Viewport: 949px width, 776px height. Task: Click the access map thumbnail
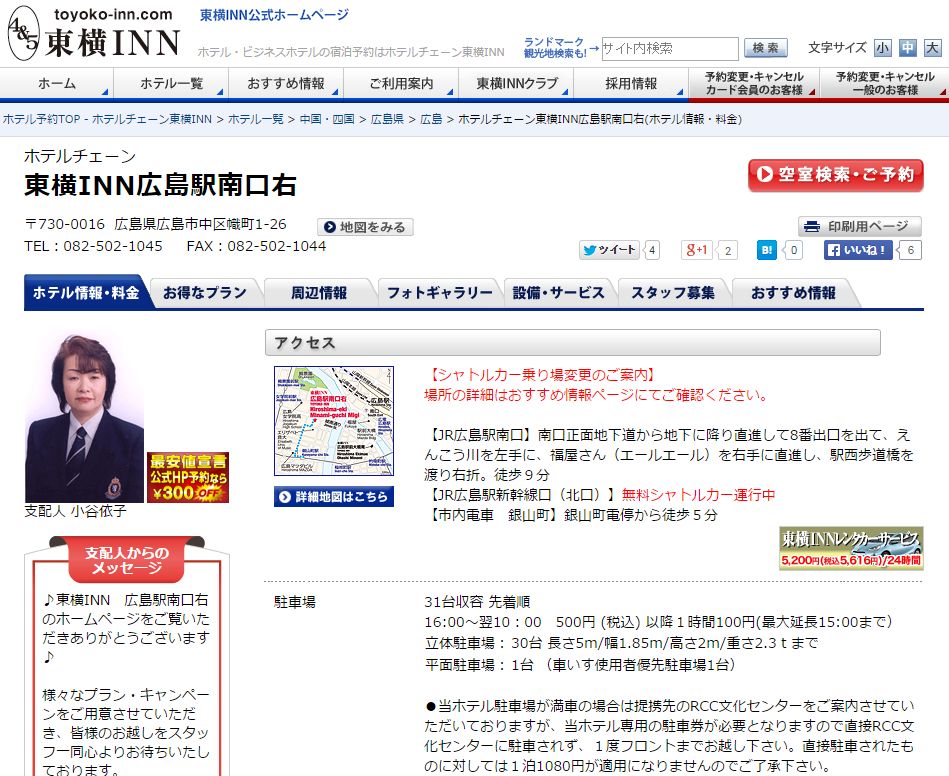tap(334, 421)
